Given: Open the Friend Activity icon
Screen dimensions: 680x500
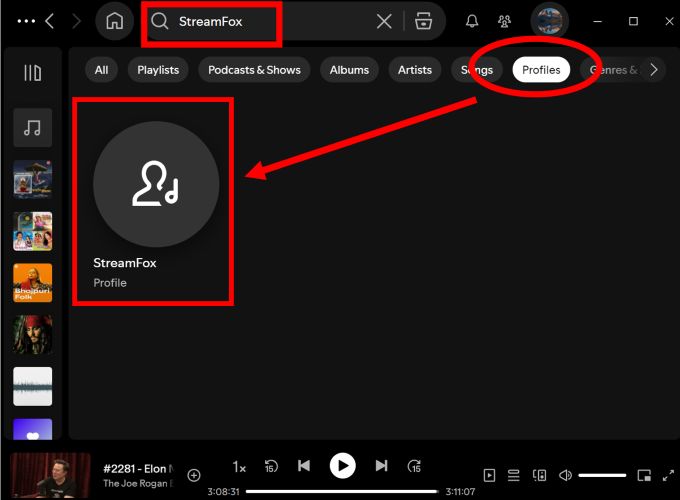Looking at the screenshot, I should tap(504, 21).
